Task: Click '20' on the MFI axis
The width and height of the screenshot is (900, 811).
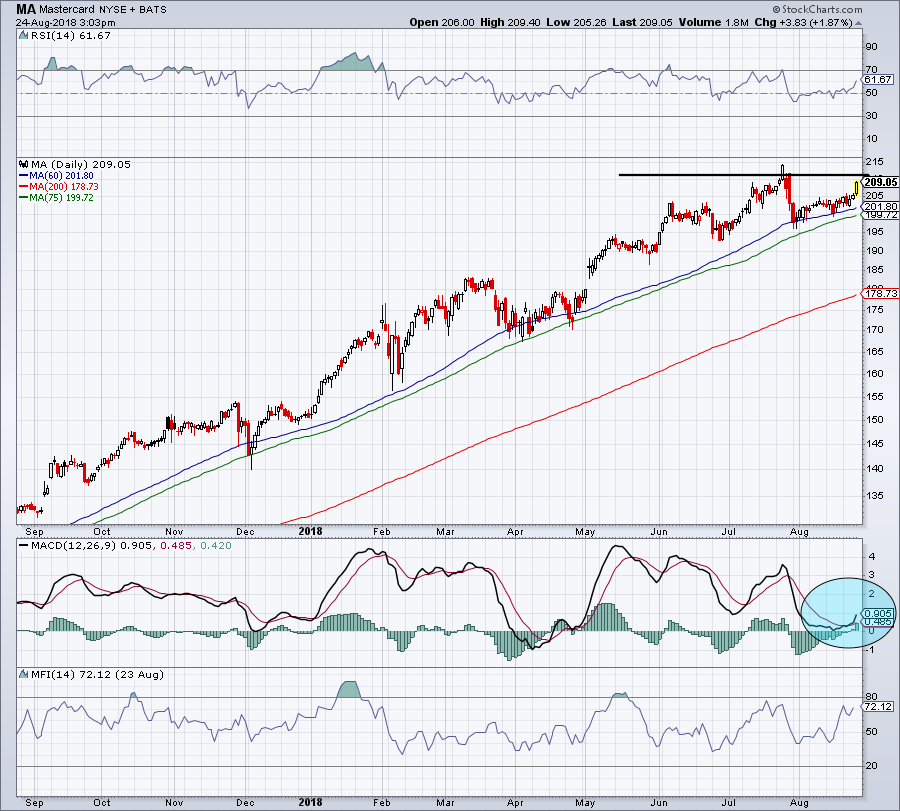Action: tap(871, 766)
